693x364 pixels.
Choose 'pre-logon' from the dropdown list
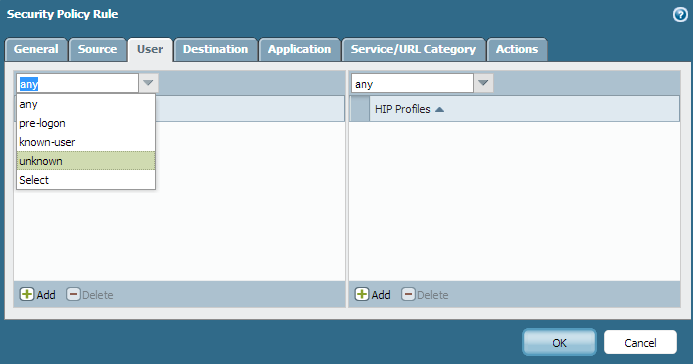click(x=86, y=123)
